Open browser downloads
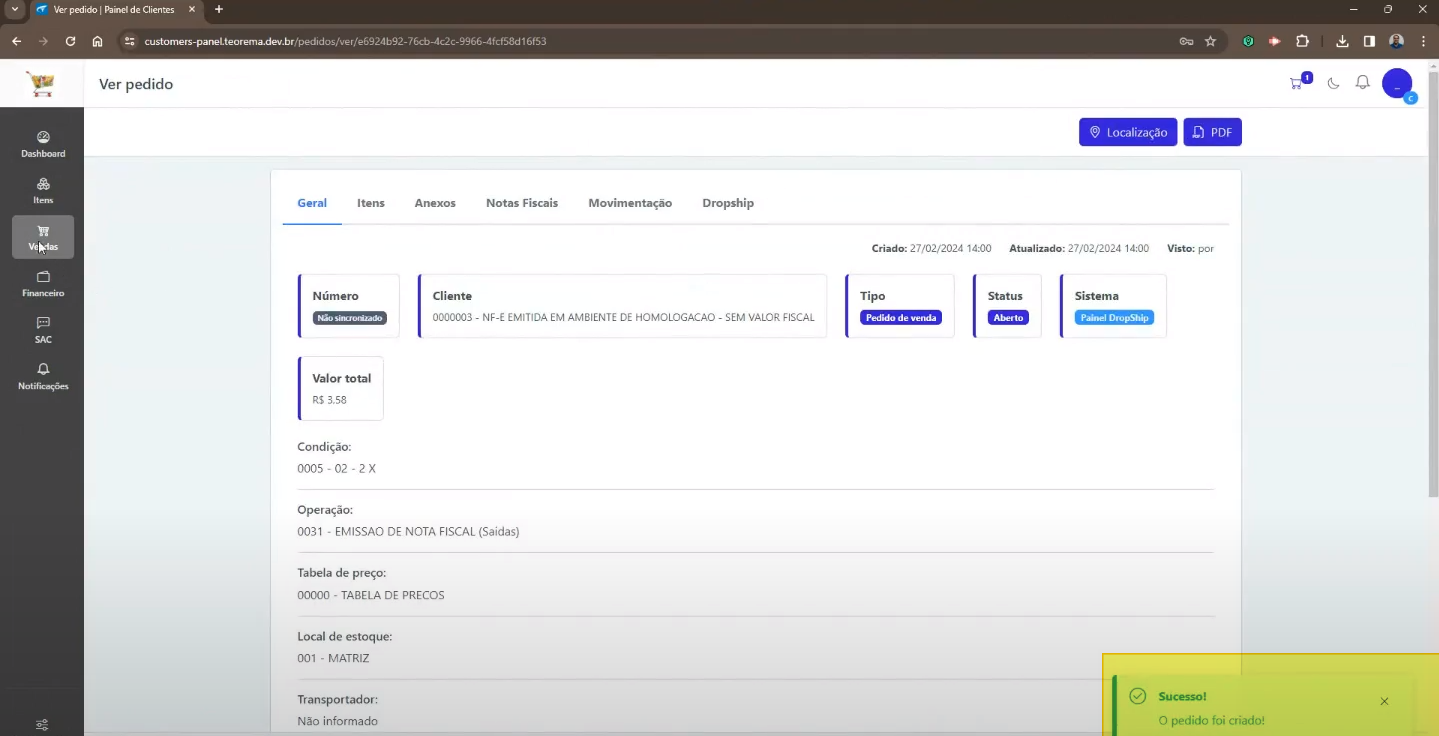Image resolution: width=1439 pixels, height=736 pixels. pyautogui.click(x=1342, y=41)
